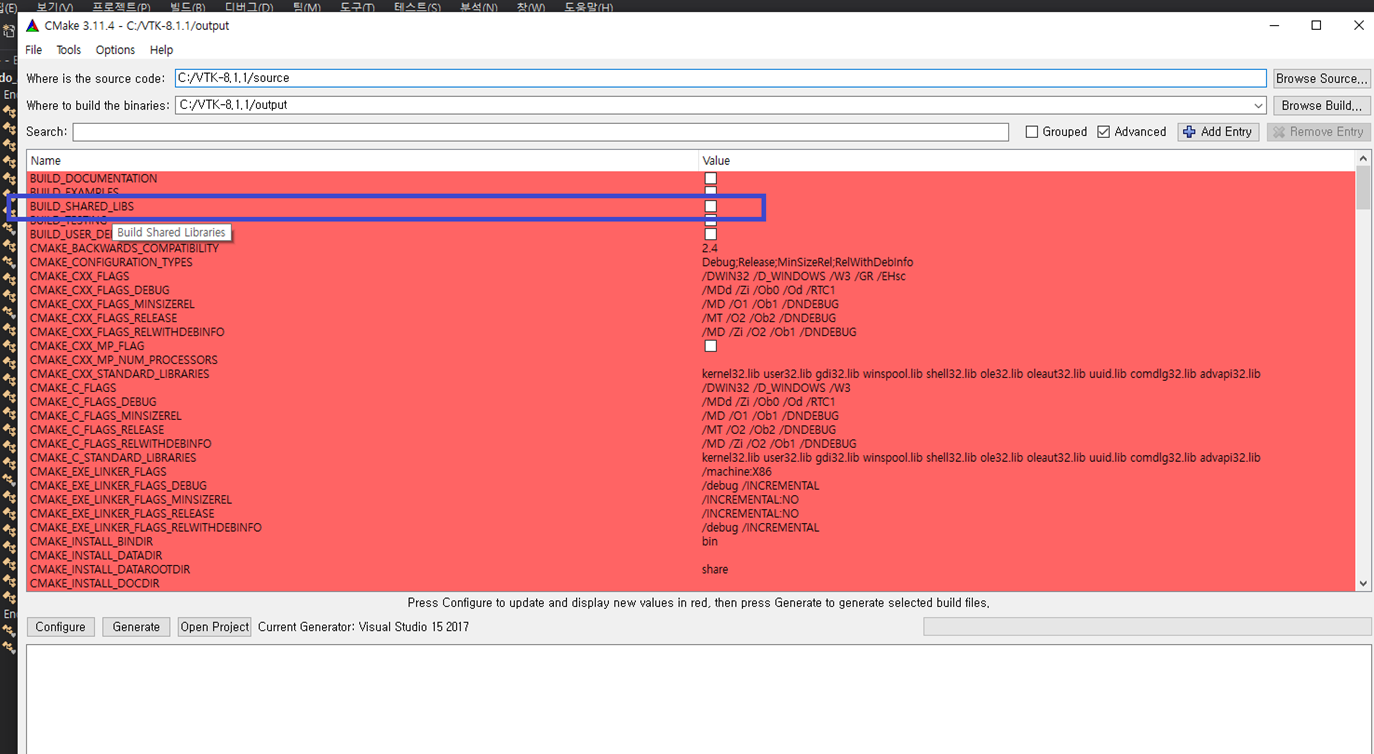Select the CMAKE_EXE_LINKER_FLAGS entry name

point(98,472)
